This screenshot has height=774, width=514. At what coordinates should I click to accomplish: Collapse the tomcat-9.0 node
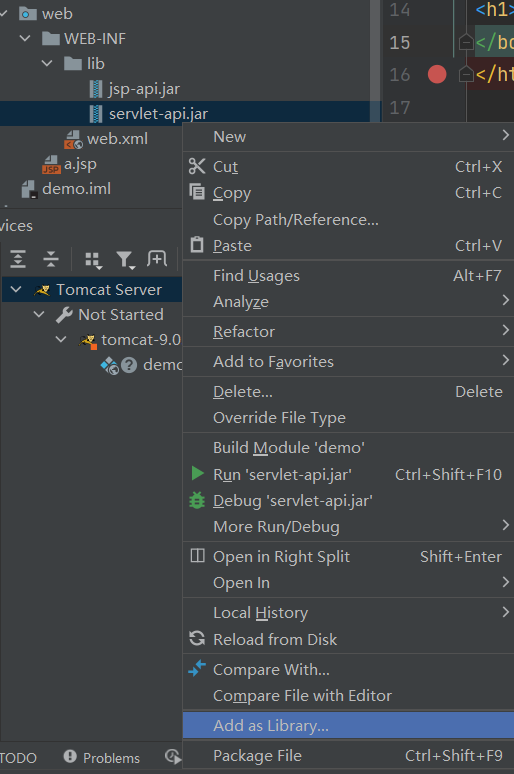[61, 340]
